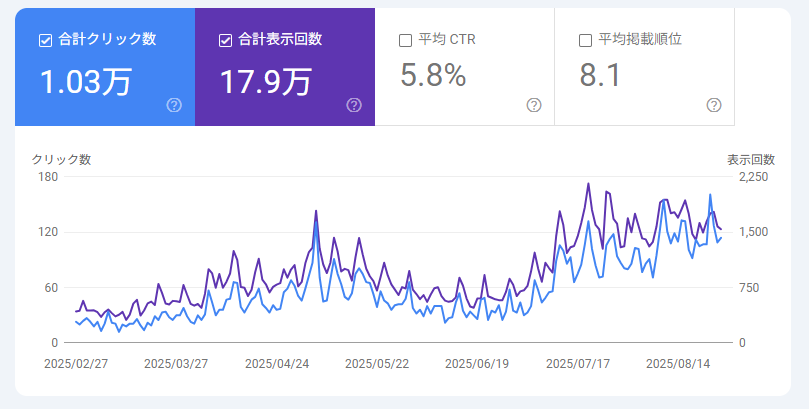Open help tooltip icon for 平均掲載順位
Image resolution: width=809 pixels, height=409 pixels.
click(x=714, y=105)
